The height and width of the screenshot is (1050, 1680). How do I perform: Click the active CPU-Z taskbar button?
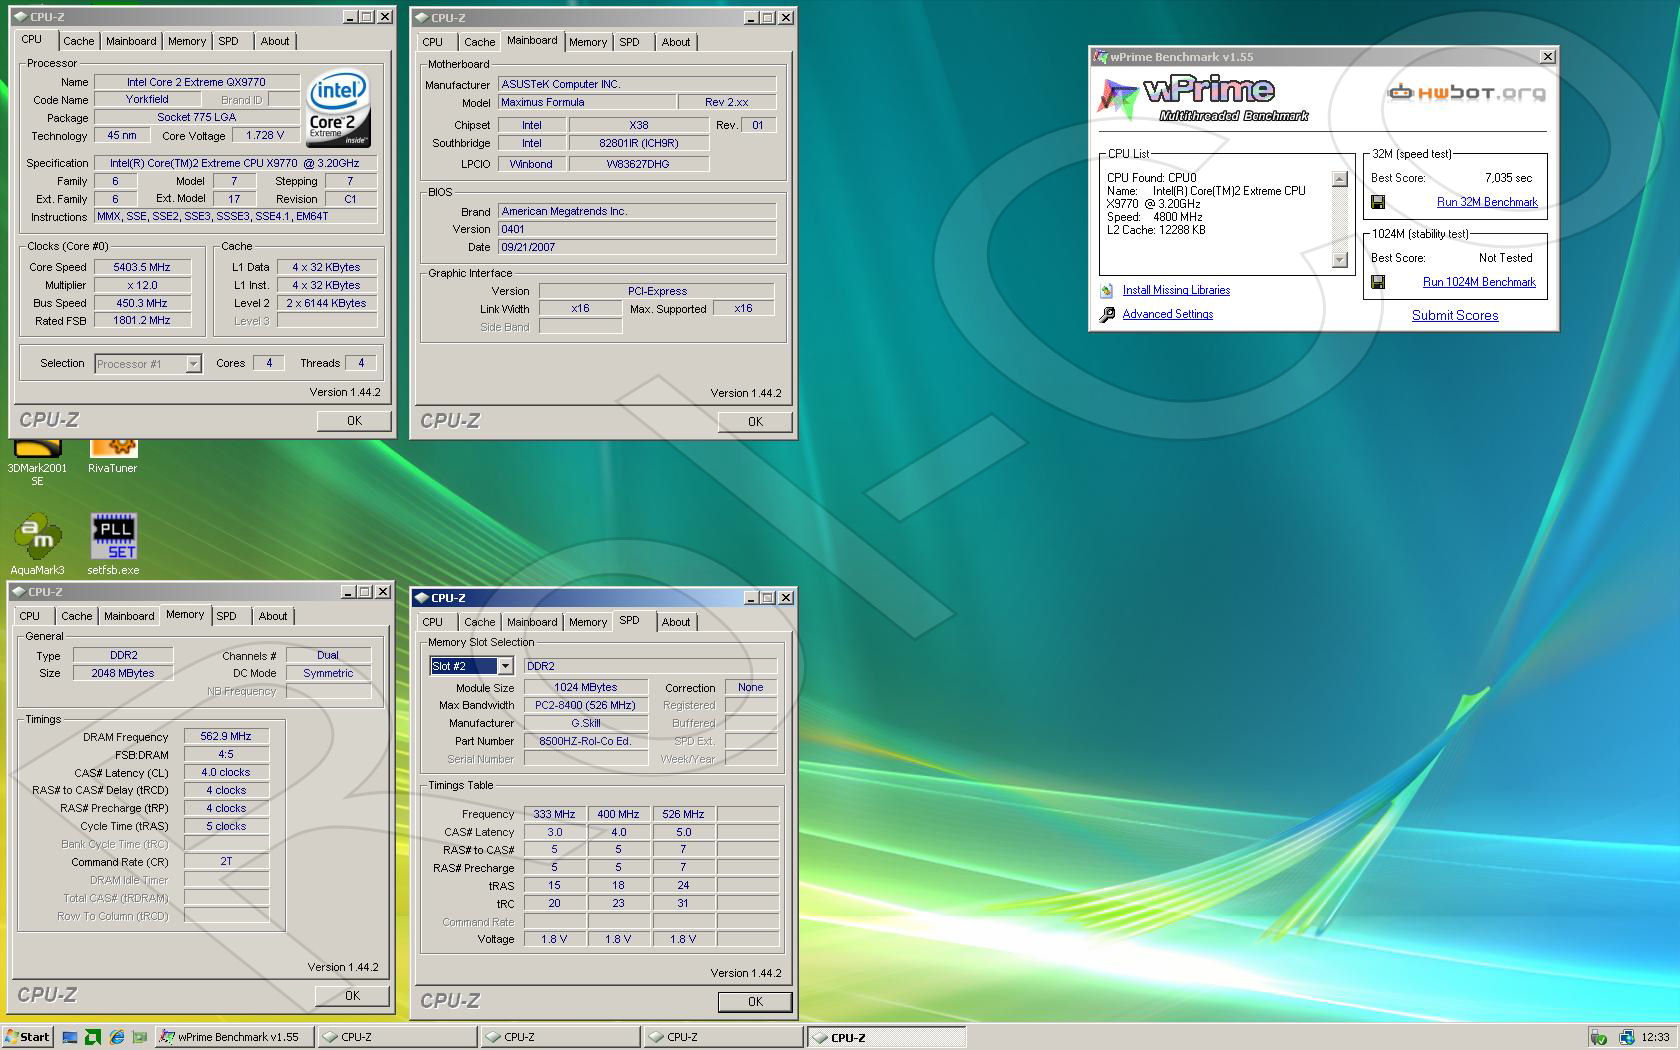[887, 1037]
